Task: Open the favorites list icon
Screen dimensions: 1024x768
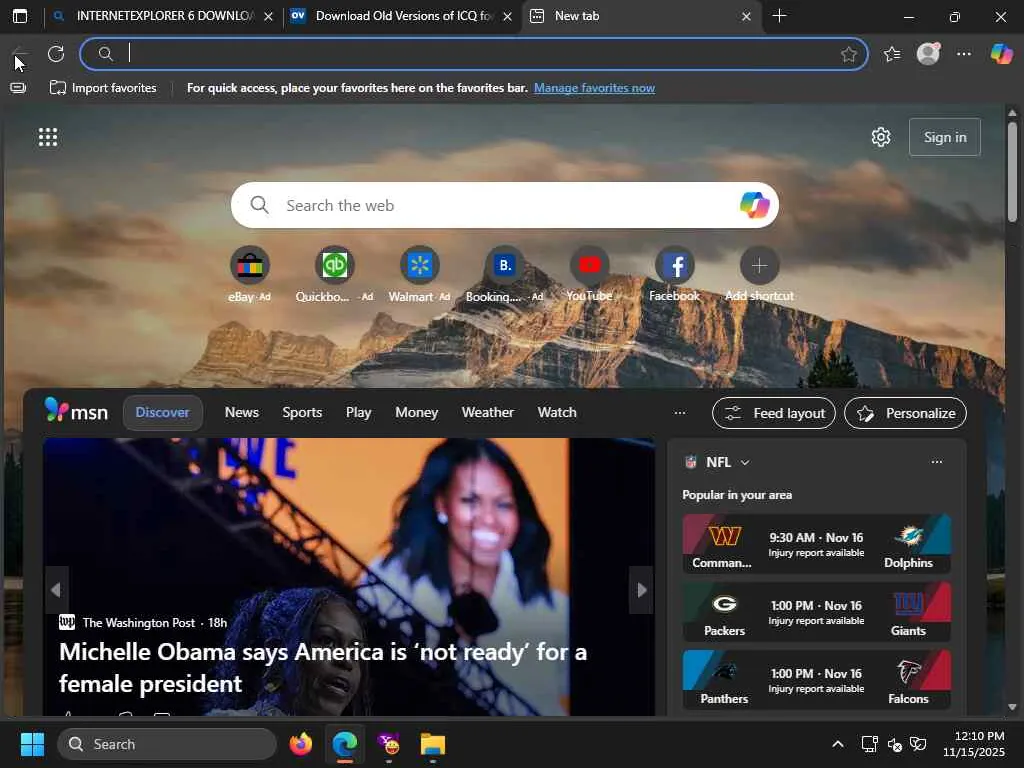Action: 892,54
